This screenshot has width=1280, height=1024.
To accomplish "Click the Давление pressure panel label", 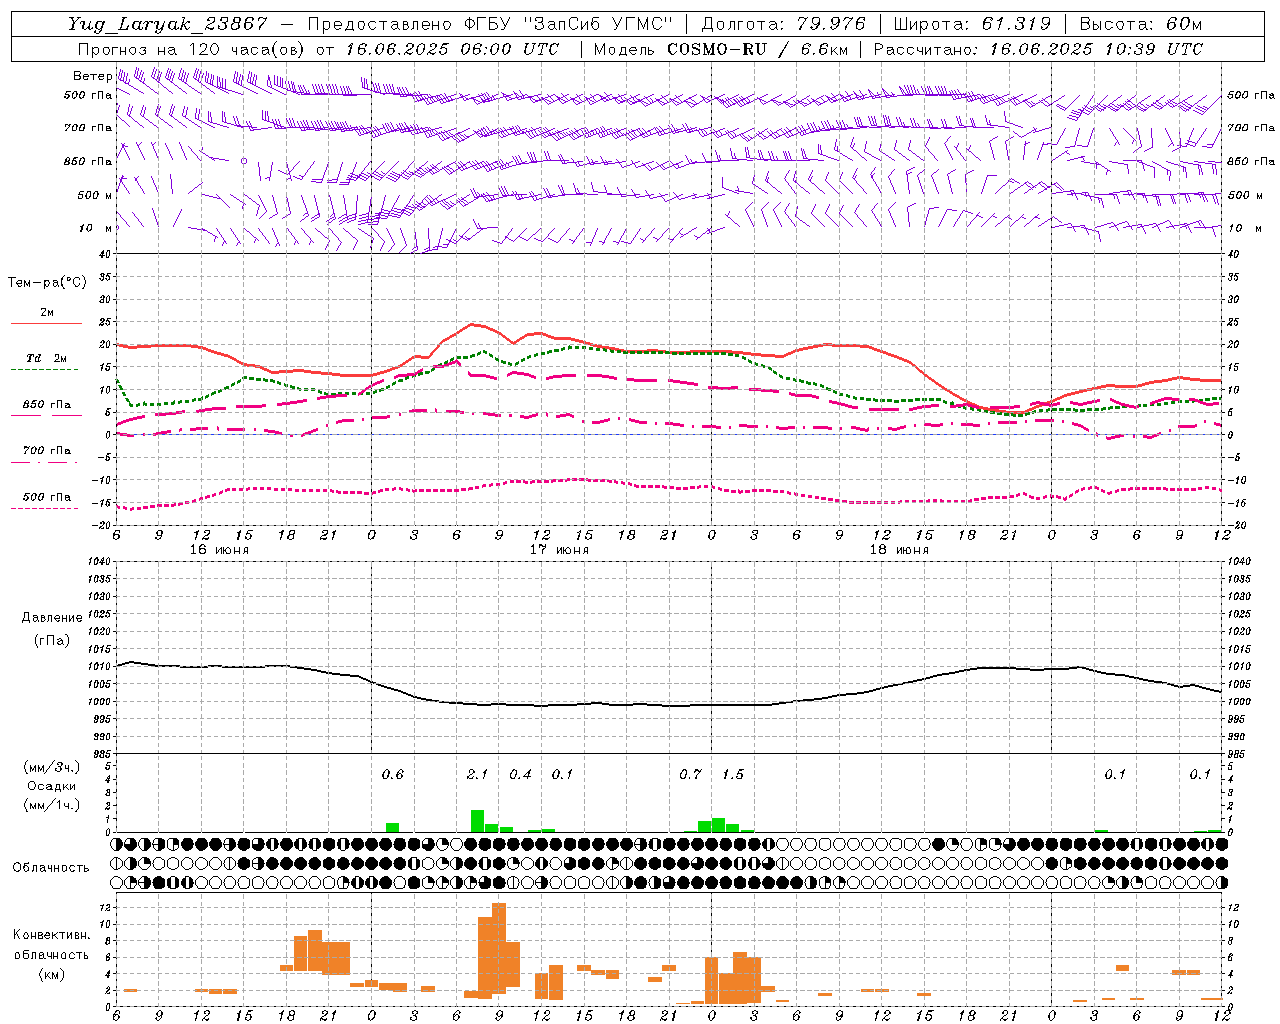I will tap(52, 618).
